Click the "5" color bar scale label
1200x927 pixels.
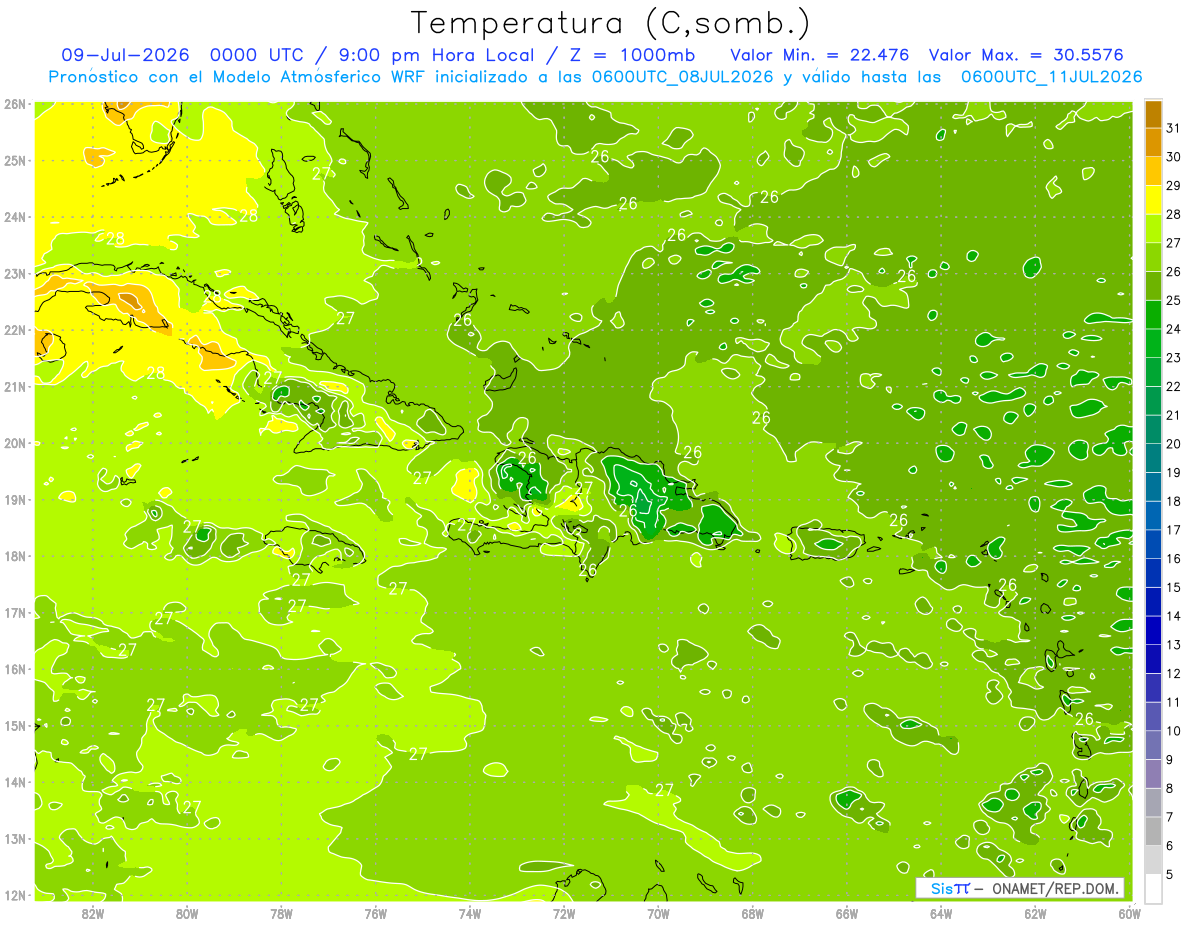pyautogui.click(x=1170, y=874)
